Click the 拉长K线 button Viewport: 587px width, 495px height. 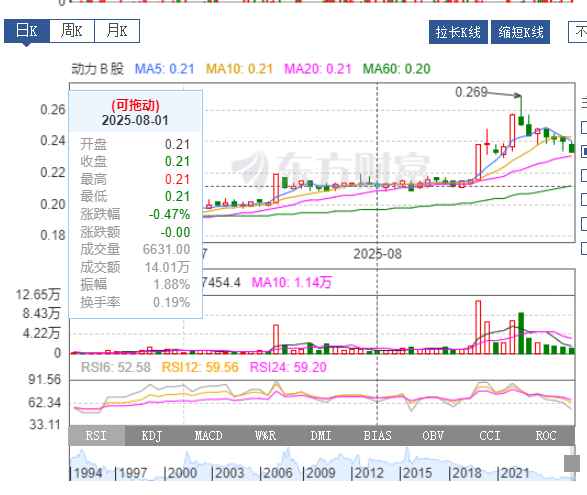(458, 32)
